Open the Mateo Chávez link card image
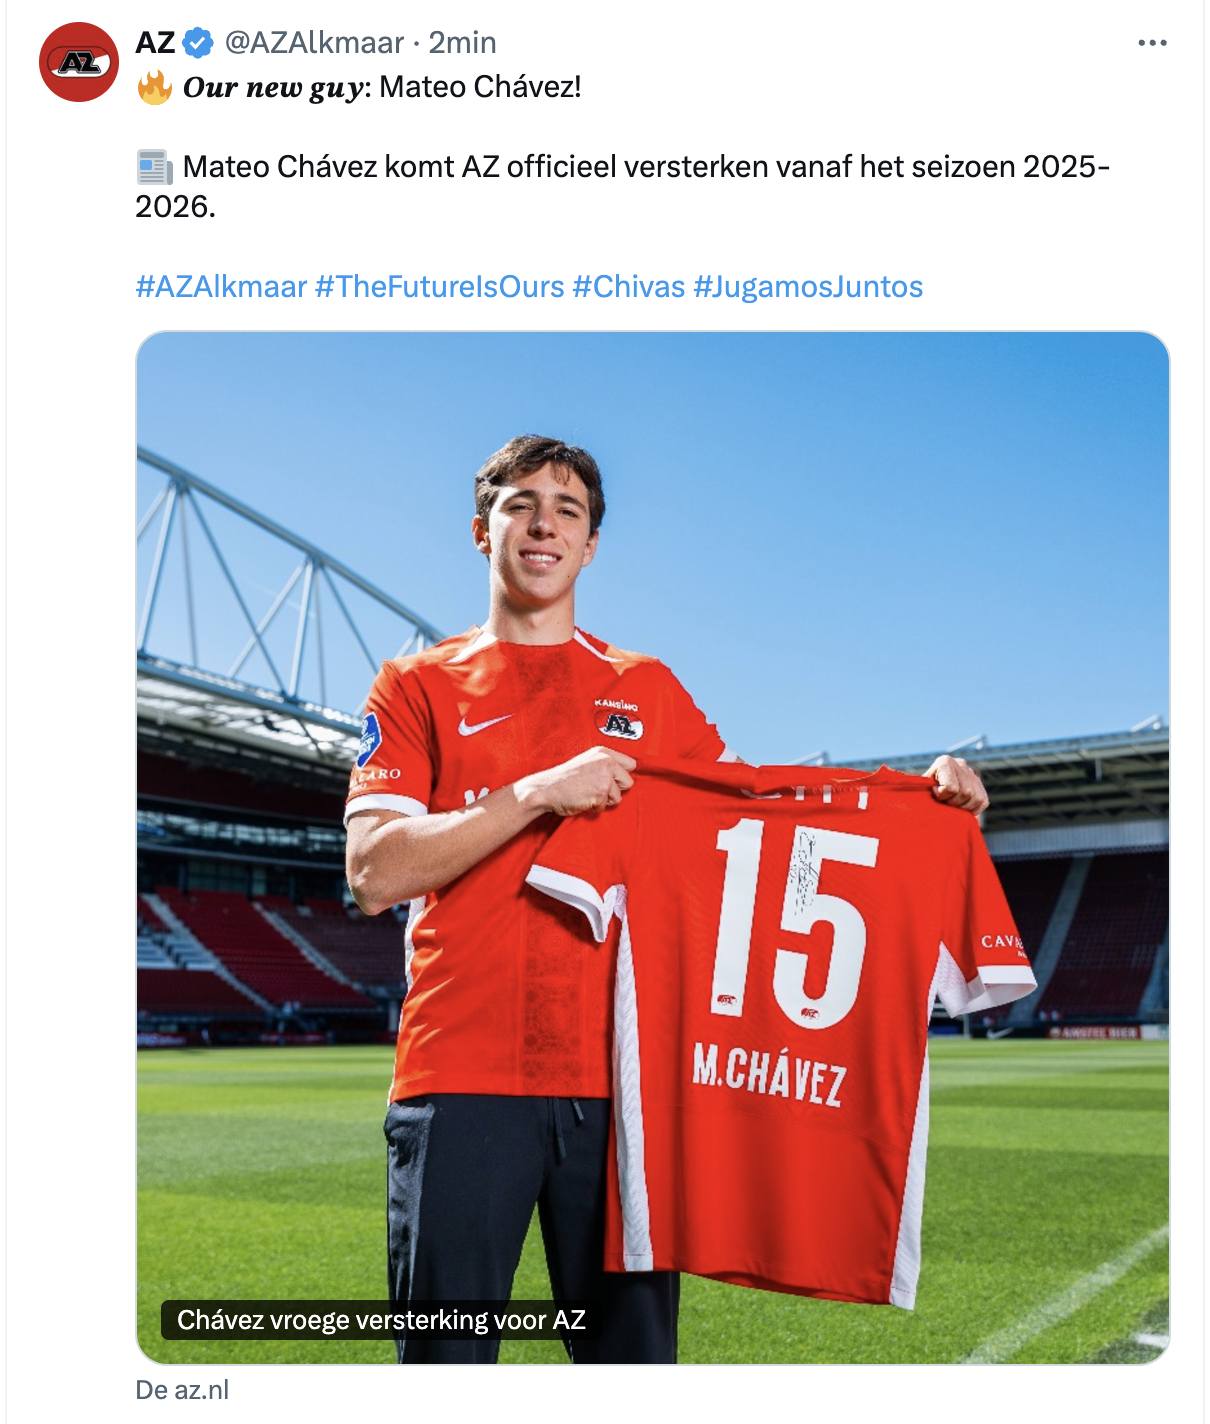Viewport: 1210px width, 1424px height. click(653, 847)
